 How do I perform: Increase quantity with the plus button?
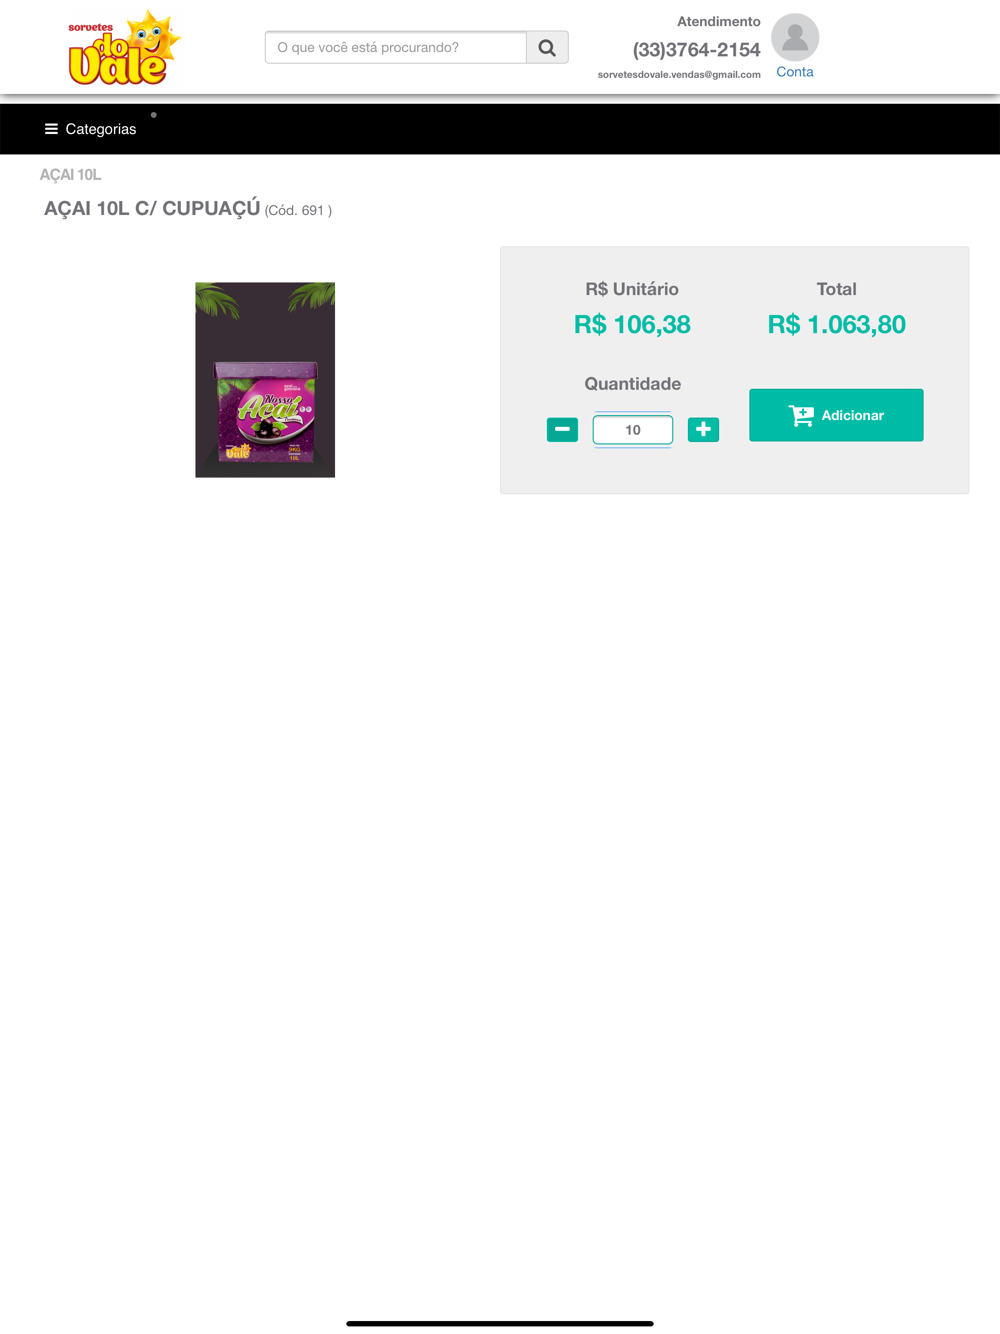pyautogui.click(x=703, y=429)
